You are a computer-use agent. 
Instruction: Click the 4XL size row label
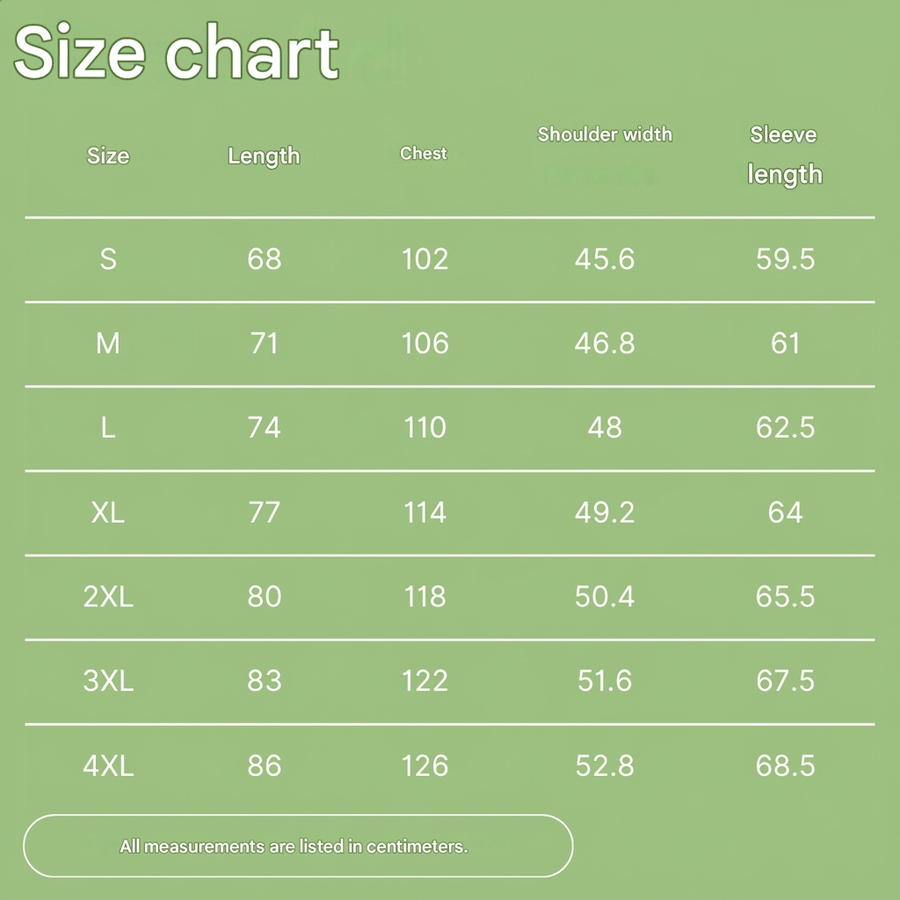pos(108,765)
